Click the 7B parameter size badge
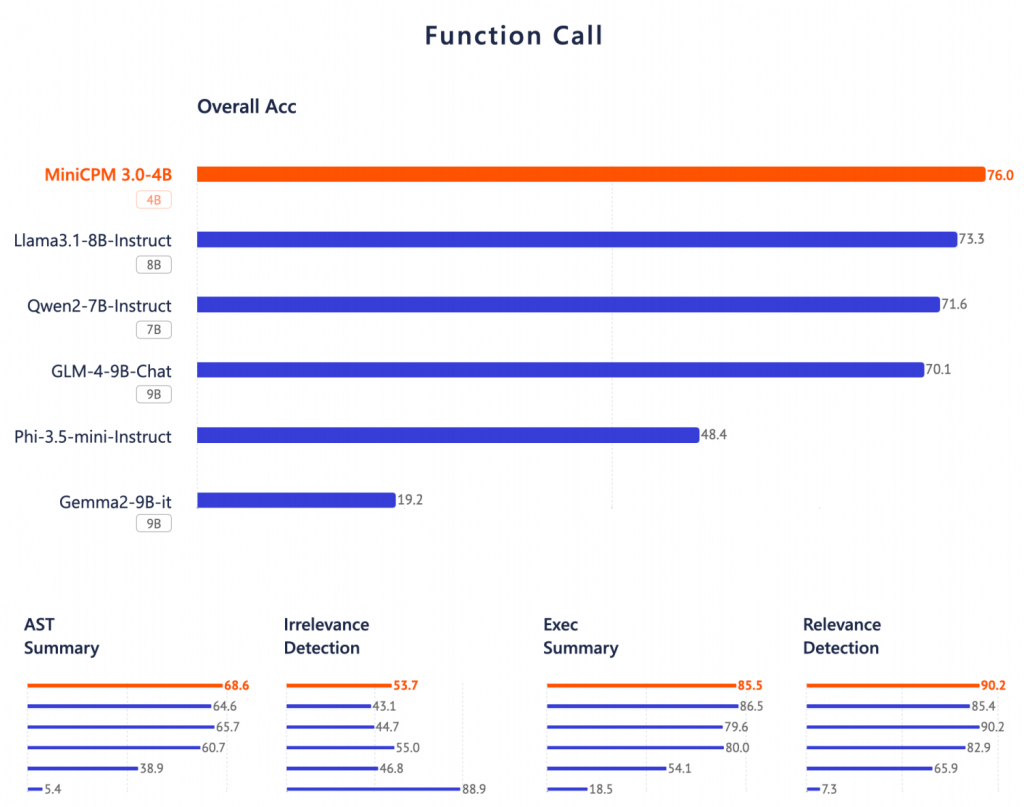Image resolution: width=1024 pixels, height=807 pixels. coord(154,330)
